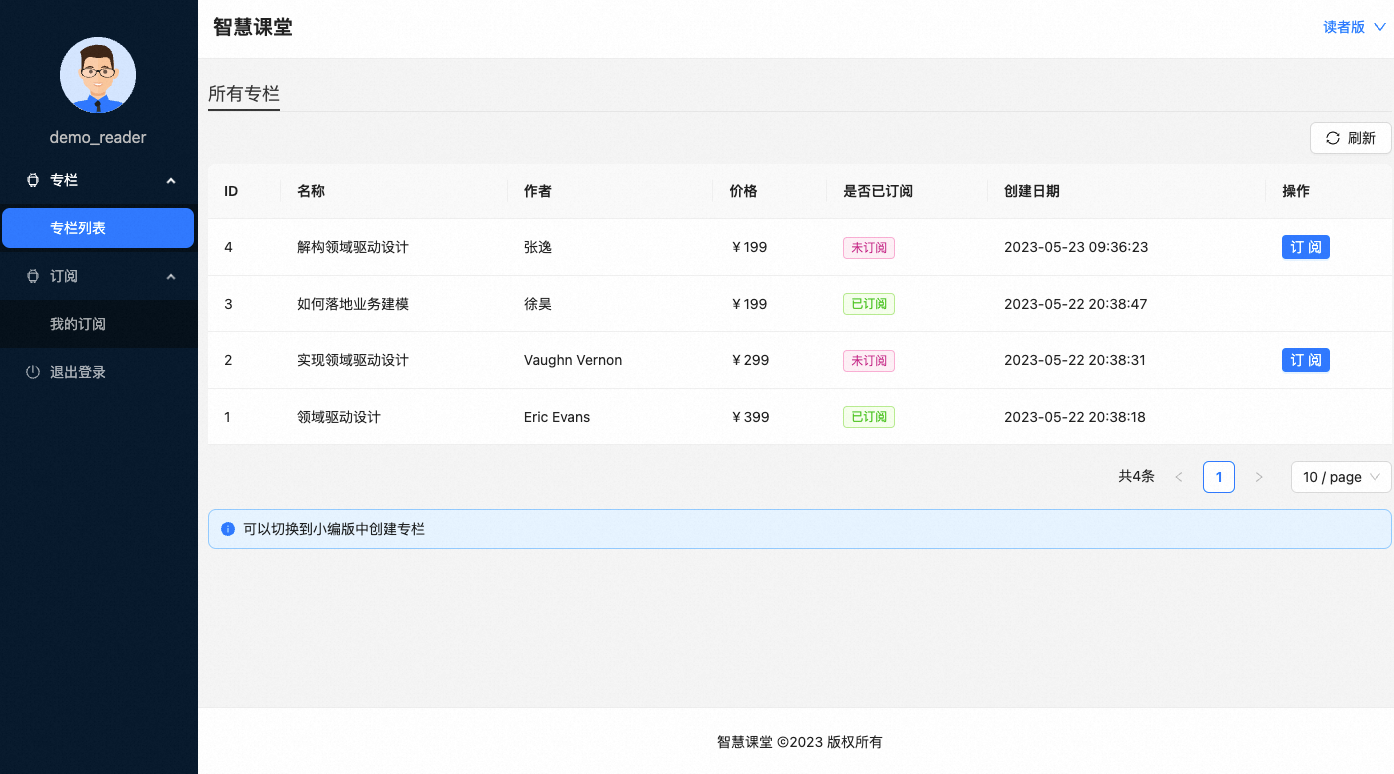Click the 未订阅 tag for 实现领域驱动设计

[869, 360]
